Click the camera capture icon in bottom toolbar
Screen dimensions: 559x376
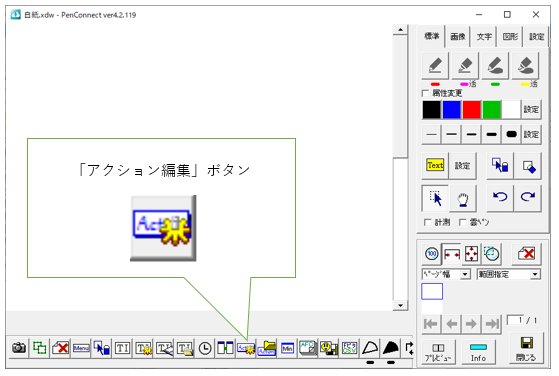19,347
